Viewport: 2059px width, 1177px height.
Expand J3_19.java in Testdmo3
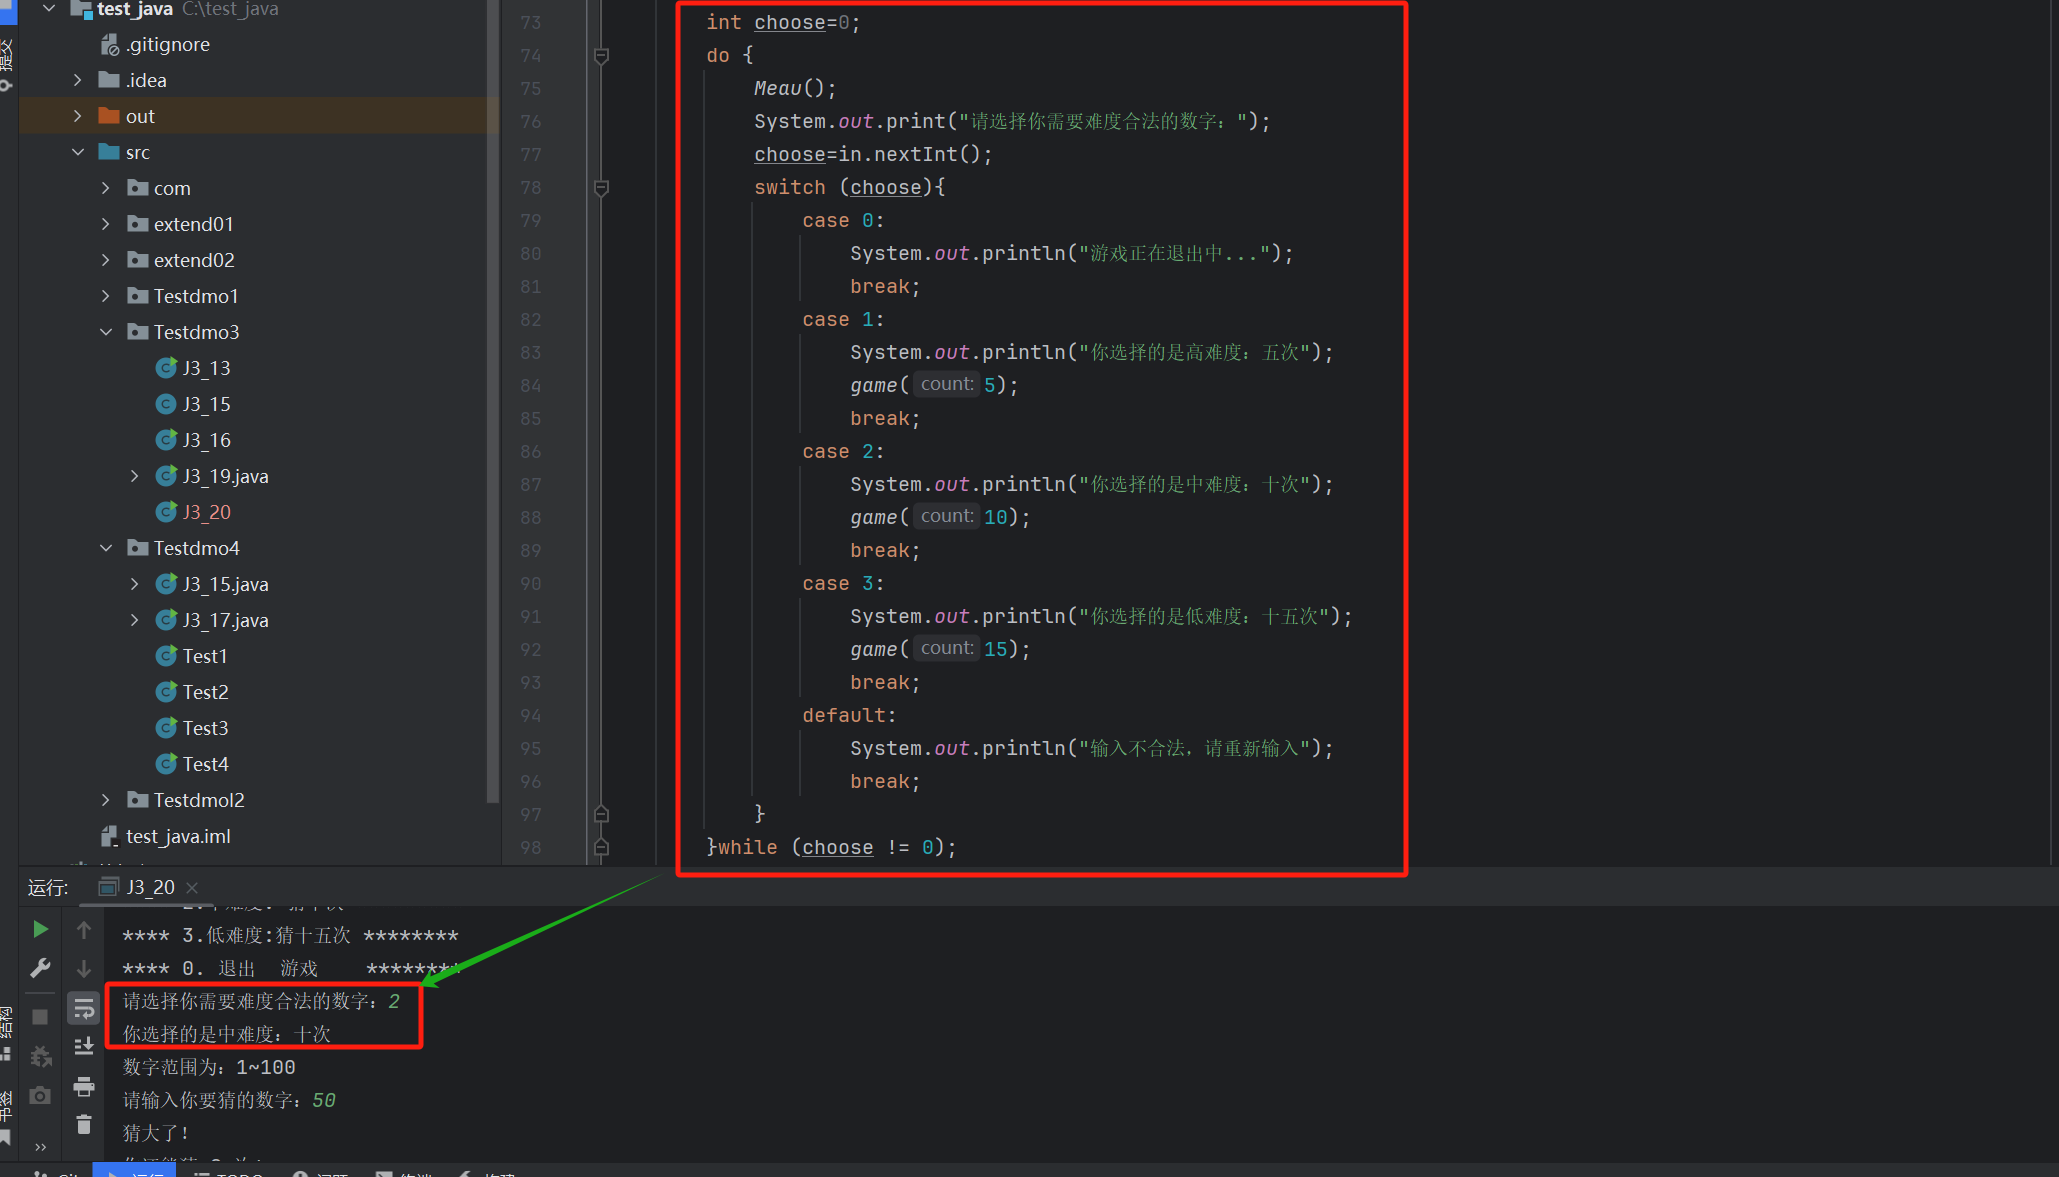[x=134, y=476]
